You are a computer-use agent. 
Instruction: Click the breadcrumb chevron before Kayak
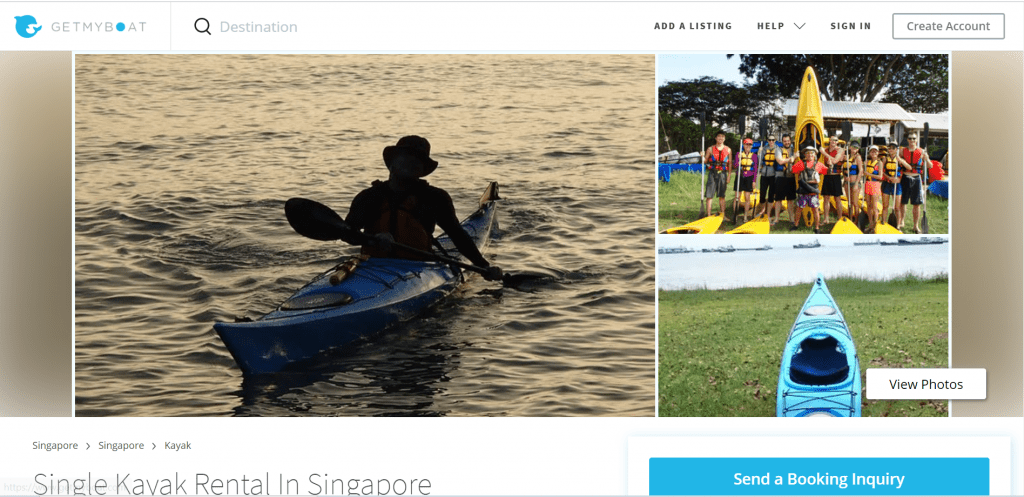tap(154, 446)
